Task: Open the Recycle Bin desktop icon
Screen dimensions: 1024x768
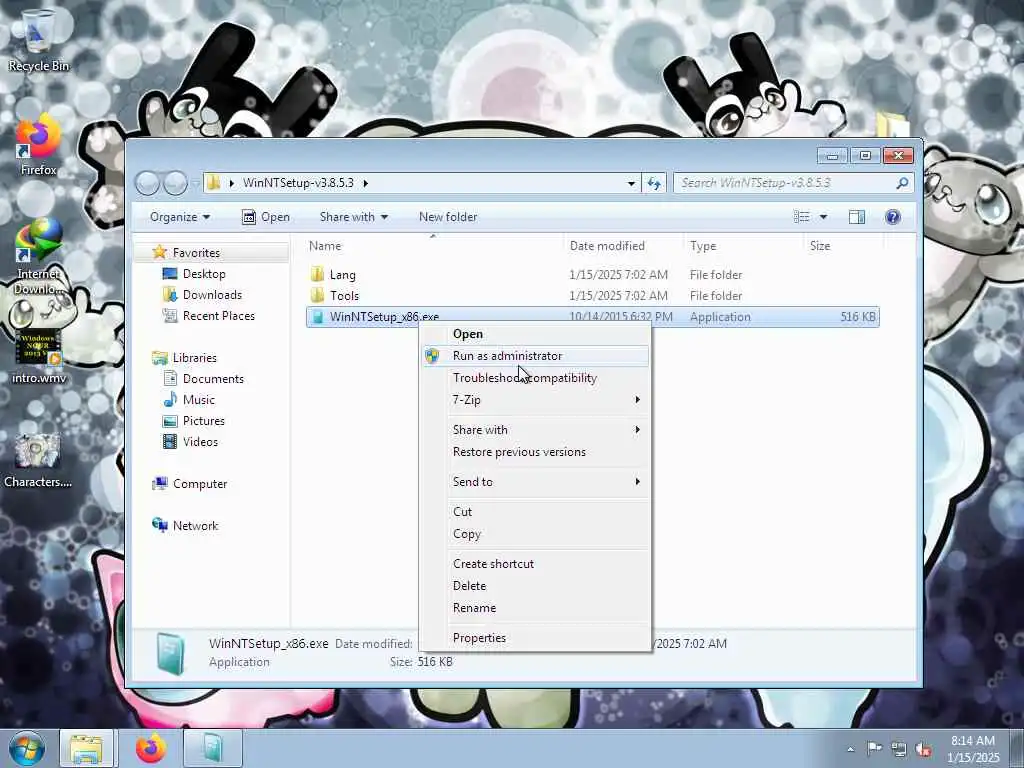Action: tap(38, 39)
